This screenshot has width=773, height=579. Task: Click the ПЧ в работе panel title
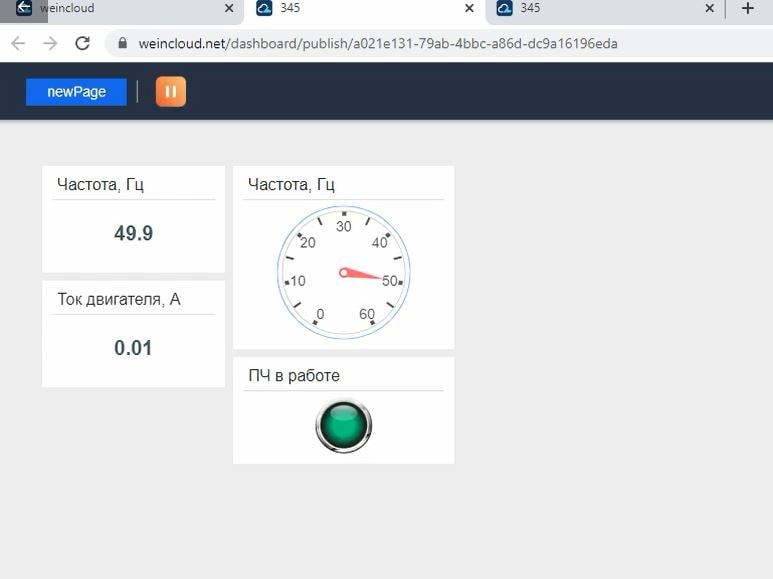[x=294, y=375]
